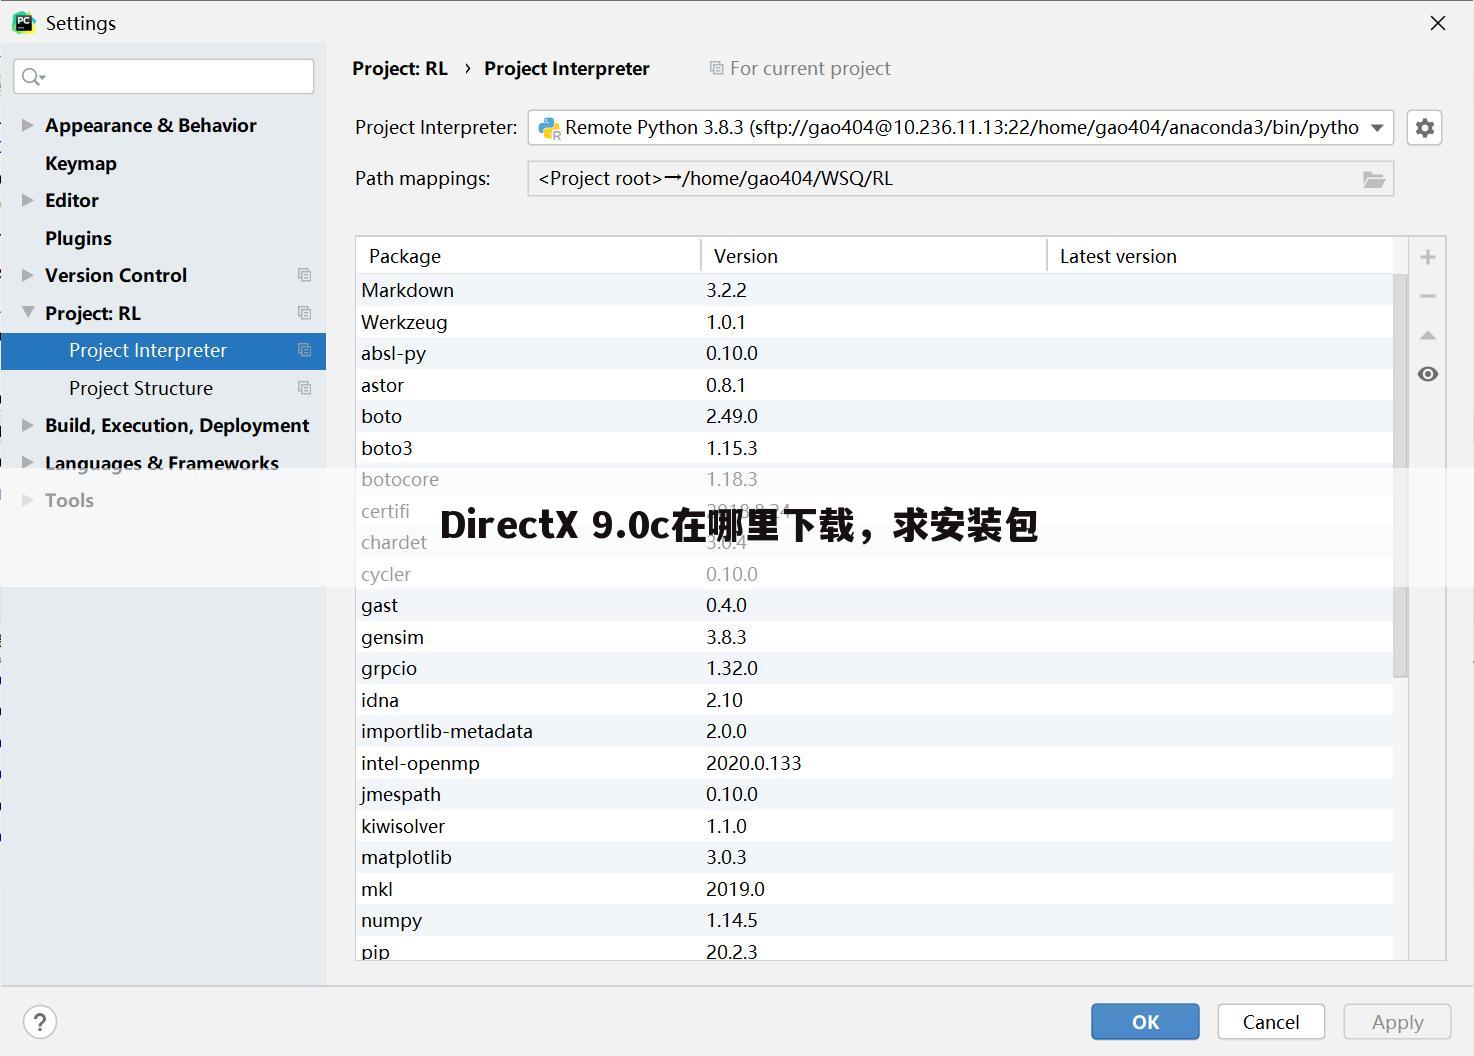Select Project Interpreter tree item

[163, 350]
